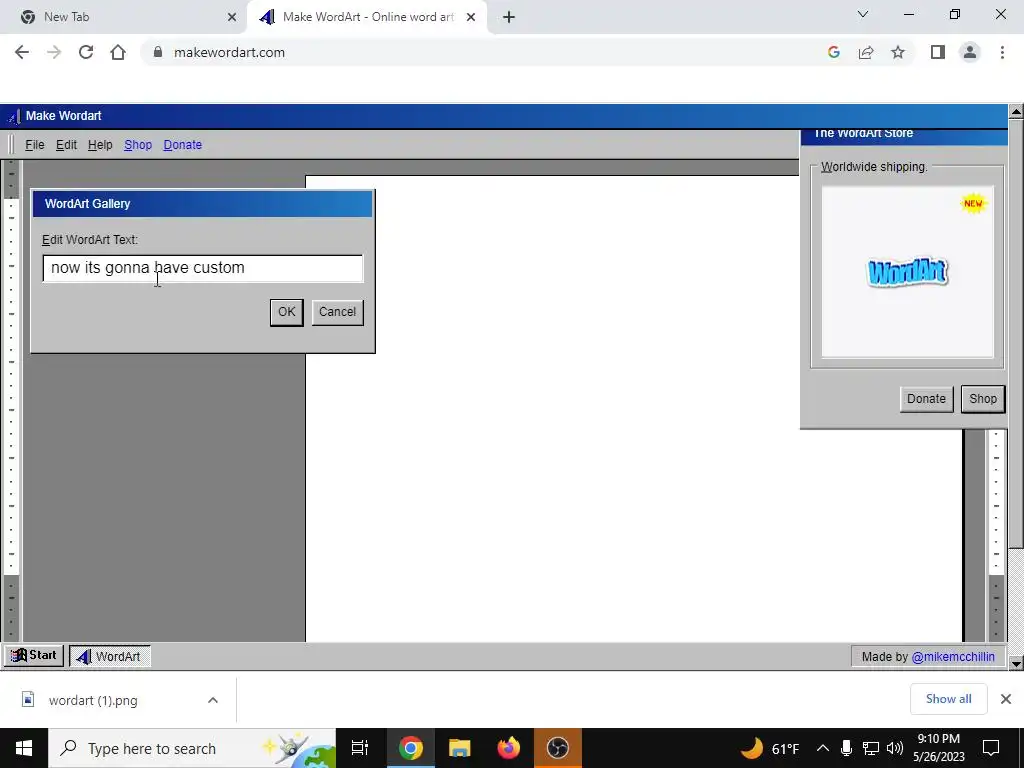
Task: Click the Windows search box
Action: tap(192, 748)
